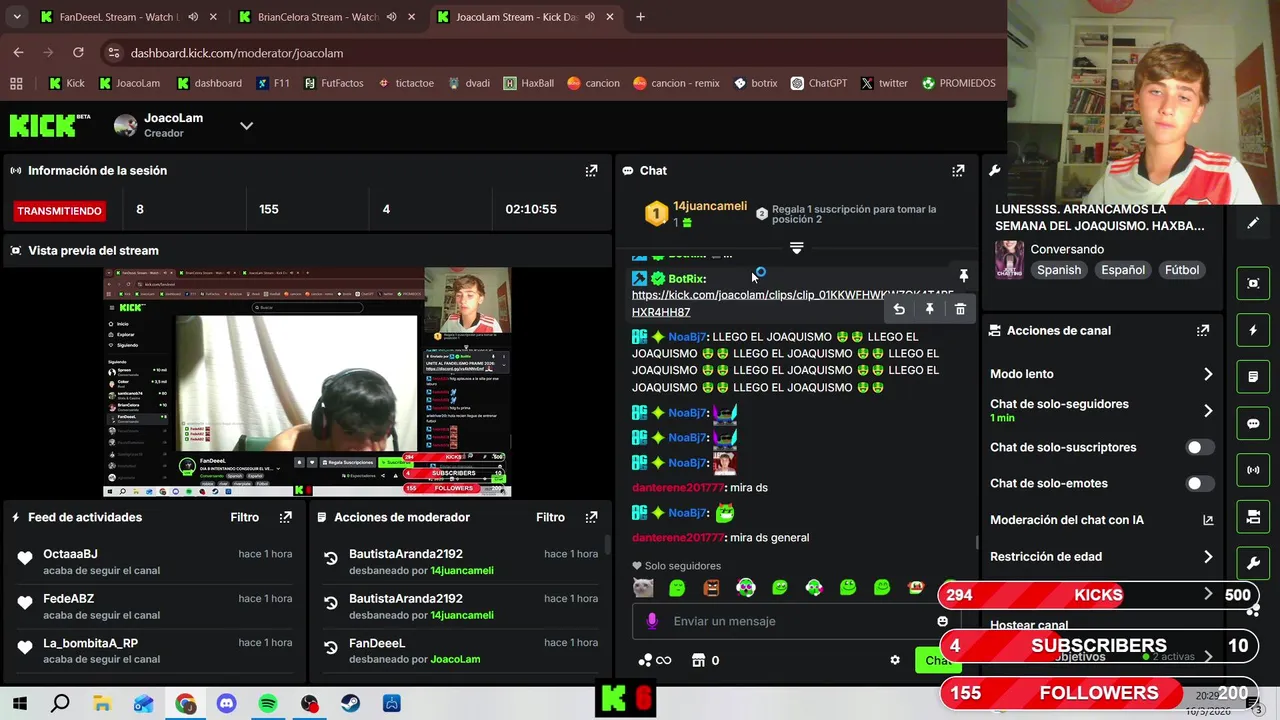This screenshot has height=720, width=1280.
Task: Click 14juancameli leaderboard name
Action: tap(709, 206)
